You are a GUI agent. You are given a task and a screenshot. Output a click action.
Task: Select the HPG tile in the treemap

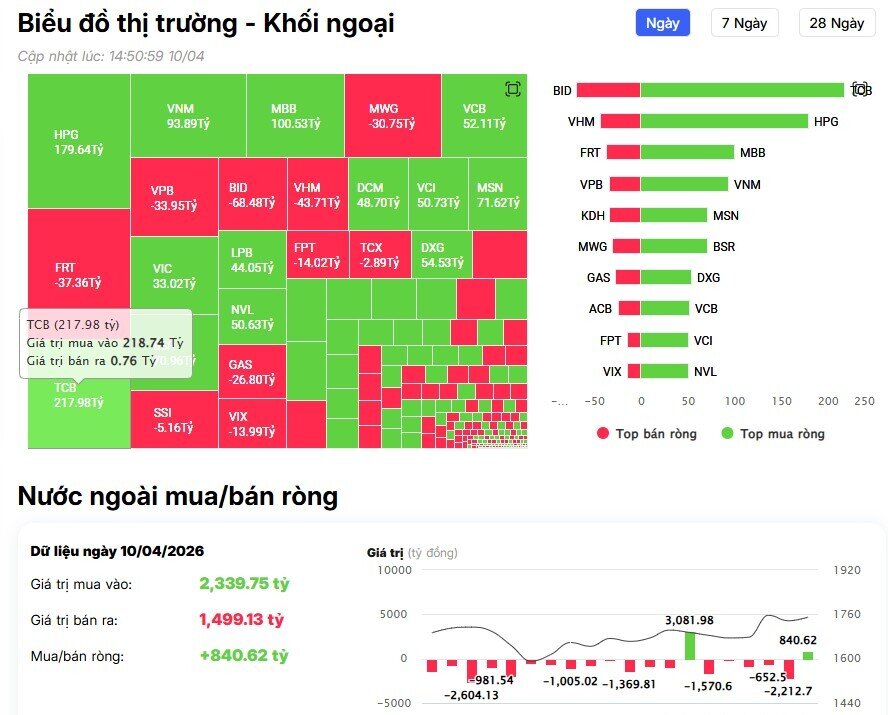point(77,140)
